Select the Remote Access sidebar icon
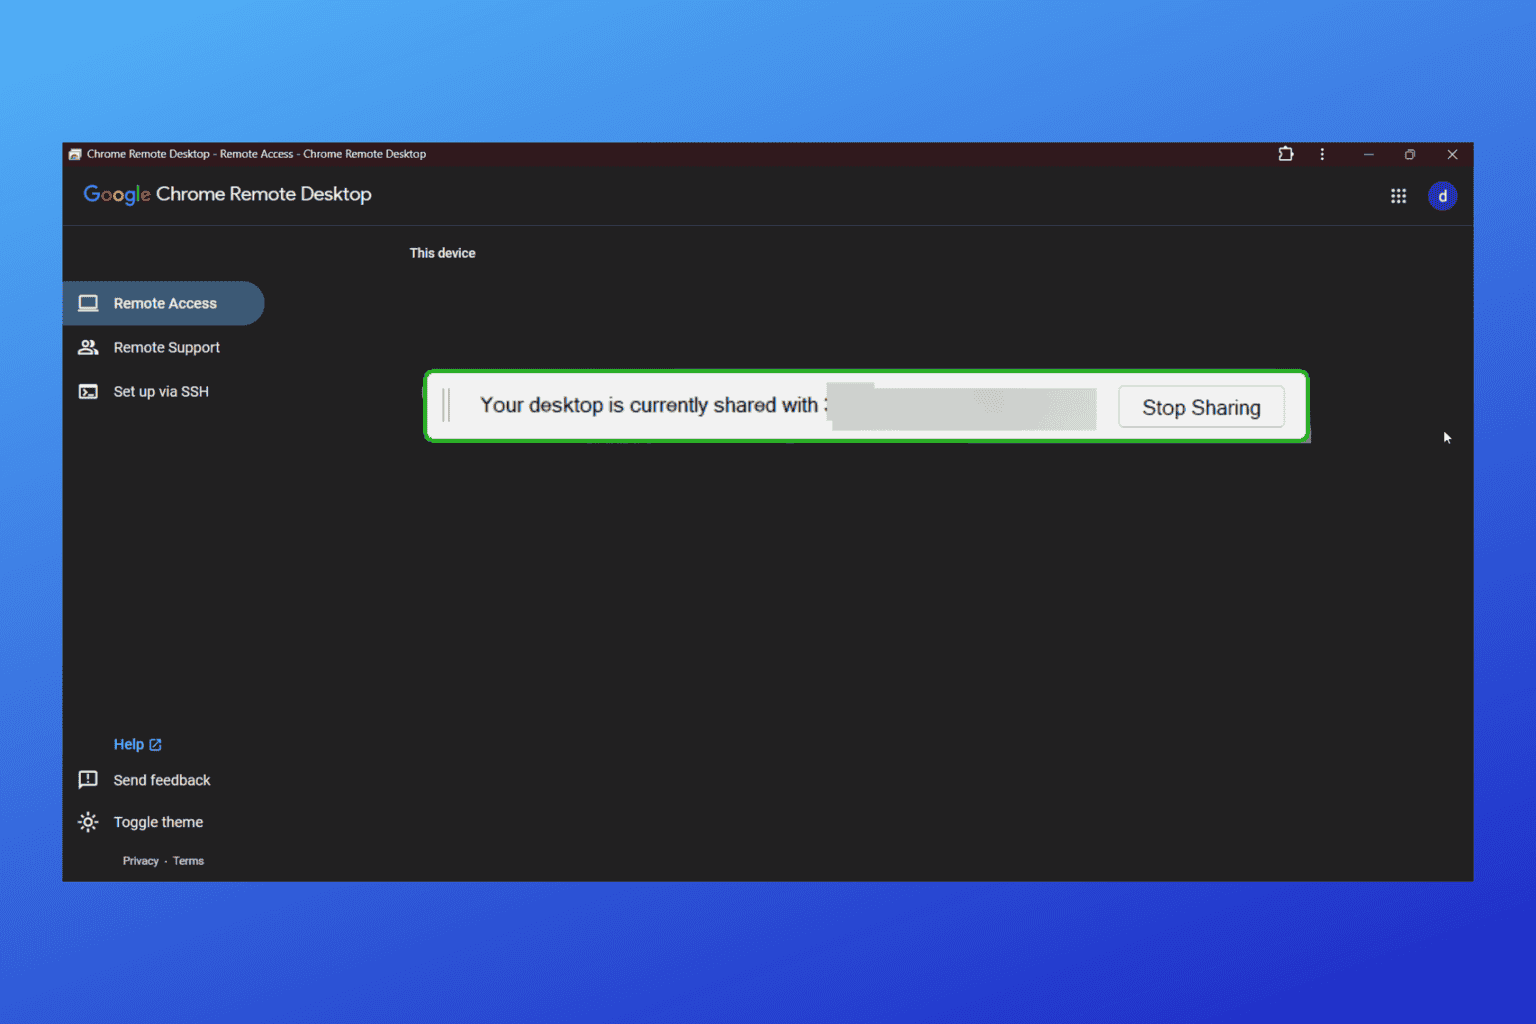This screenshot has height=1024, width=1536. 89,303
